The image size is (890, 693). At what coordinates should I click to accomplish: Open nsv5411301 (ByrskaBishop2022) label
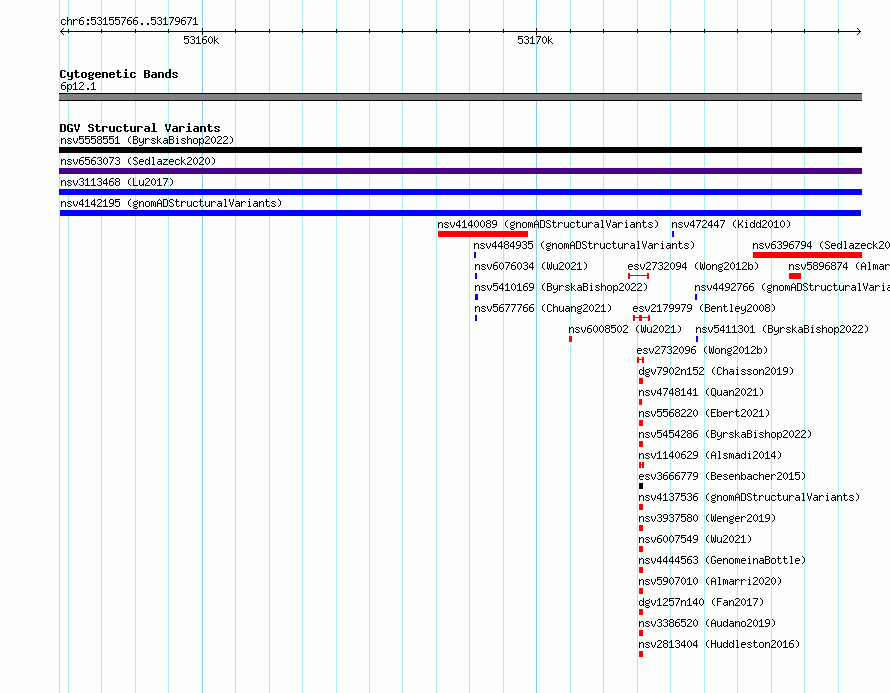pyautogui.click(x=782, y=329)
